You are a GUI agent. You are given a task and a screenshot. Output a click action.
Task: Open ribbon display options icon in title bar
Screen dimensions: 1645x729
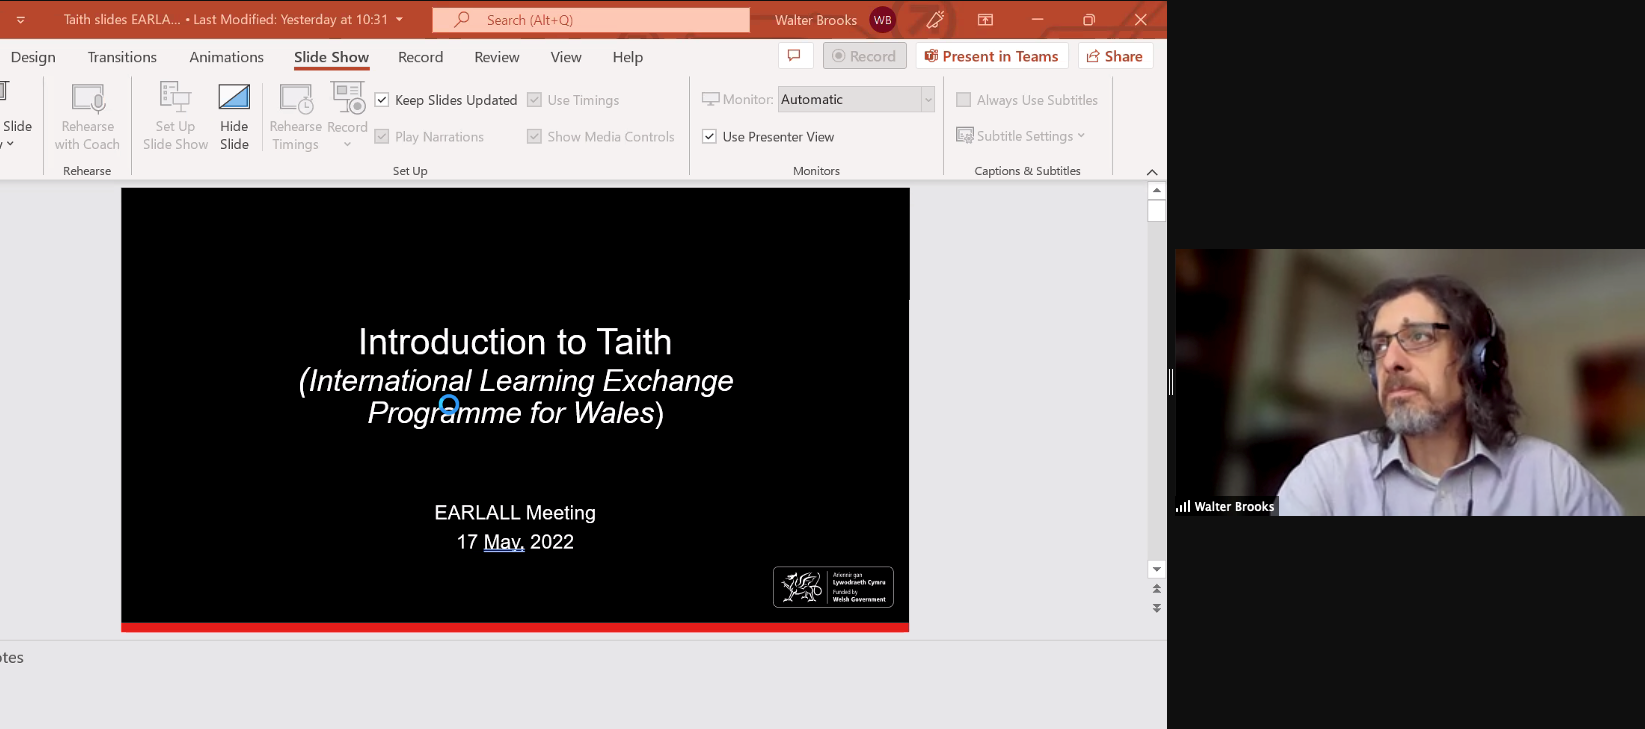pyautogui.click(x=985, y=20)
